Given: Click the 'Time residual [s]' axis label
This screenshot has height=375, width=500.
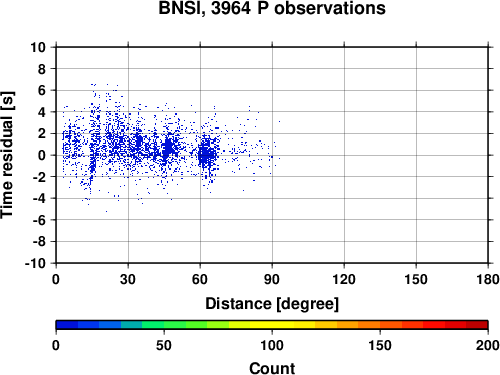Looking at the screenshot, I should click(x=7, y=155).
